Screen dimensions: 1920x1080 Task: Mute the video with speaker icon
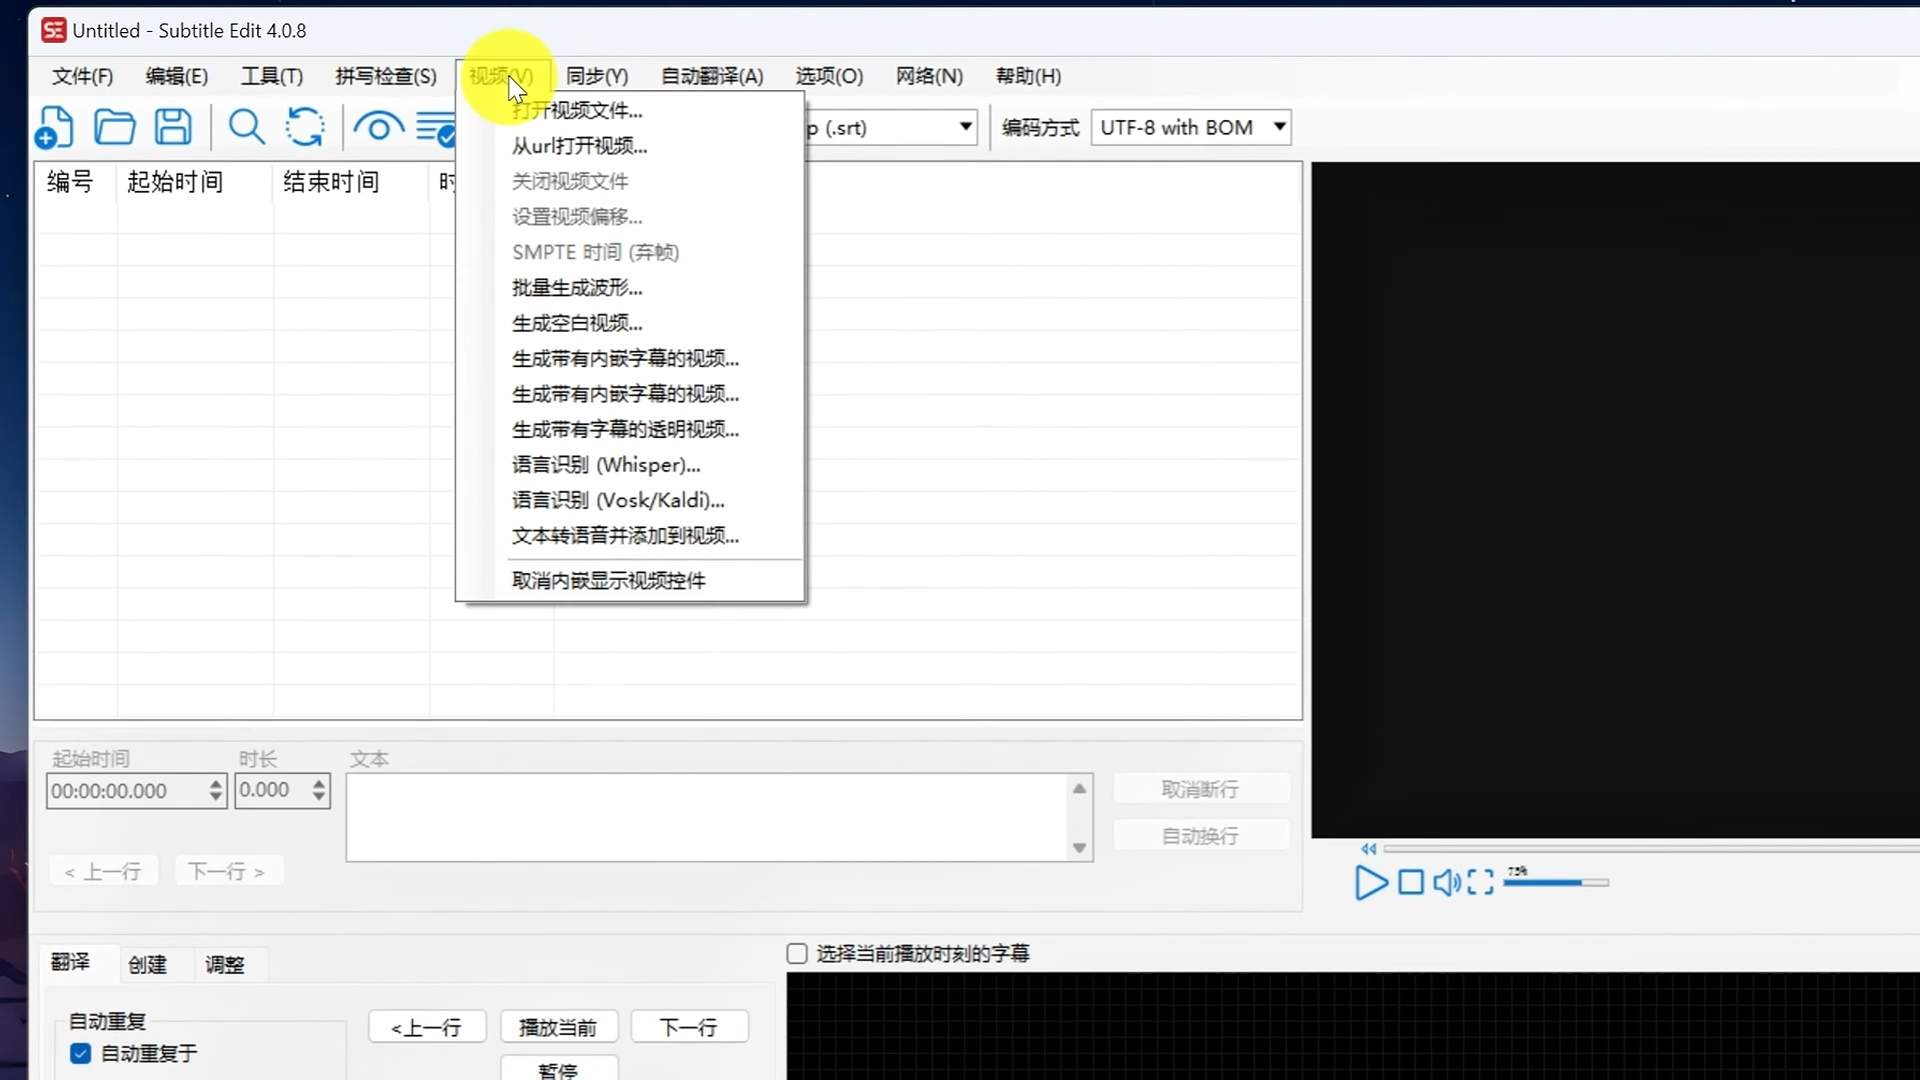(1446, 882)
